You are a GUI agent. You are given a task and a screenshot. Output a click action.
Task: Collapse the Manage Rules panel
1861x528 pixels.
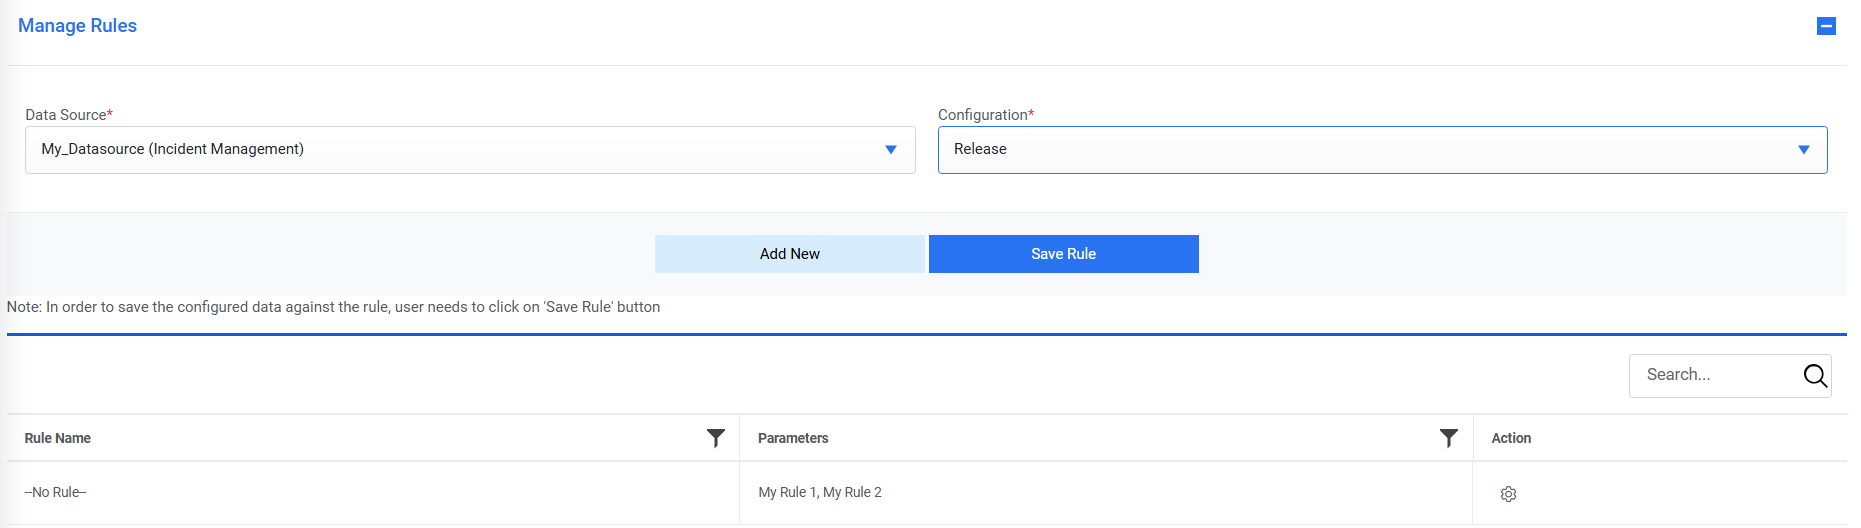tap(1826, 26)
